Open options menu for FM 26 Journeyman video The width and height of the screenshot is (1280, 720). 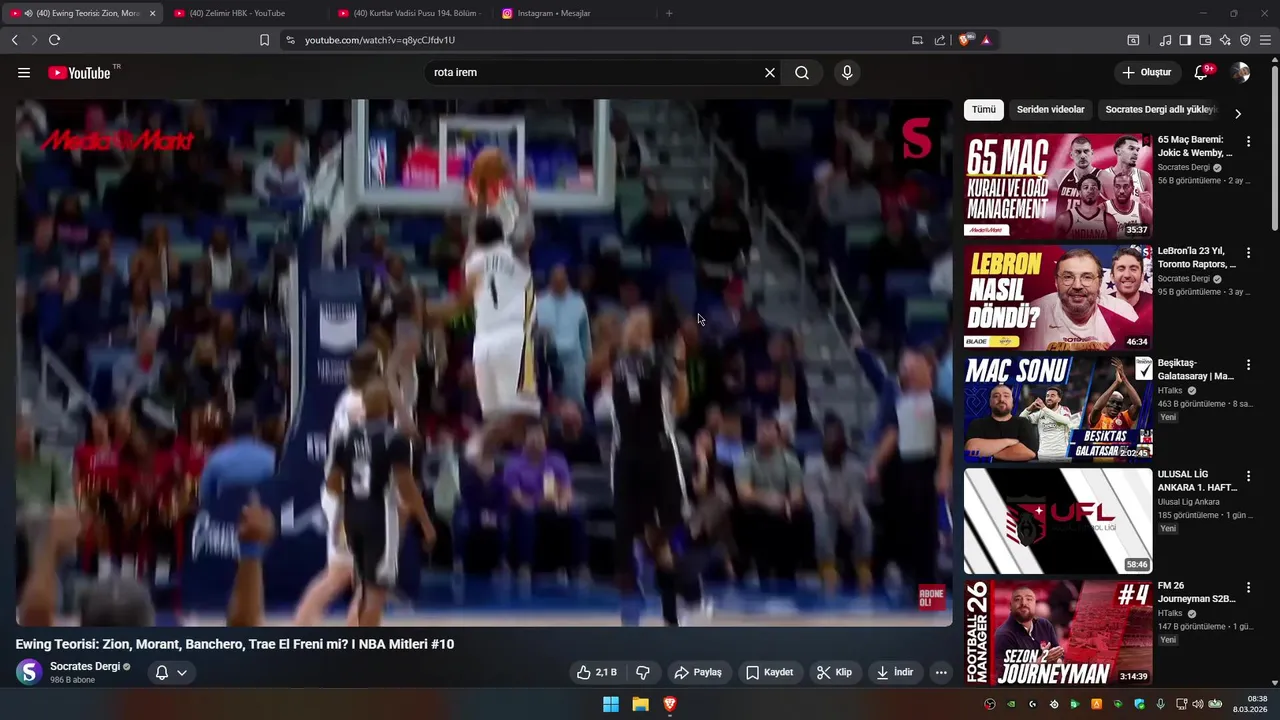(1248, 589)
